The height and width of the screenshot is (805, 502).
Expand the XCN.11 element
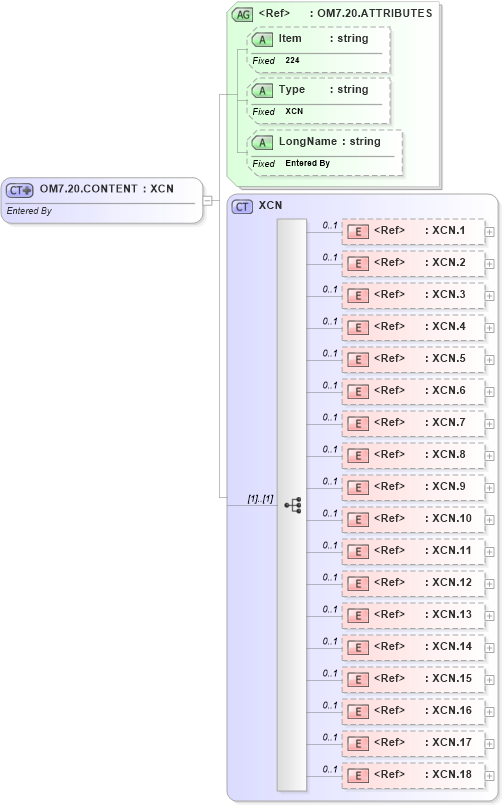pos(489,552)
